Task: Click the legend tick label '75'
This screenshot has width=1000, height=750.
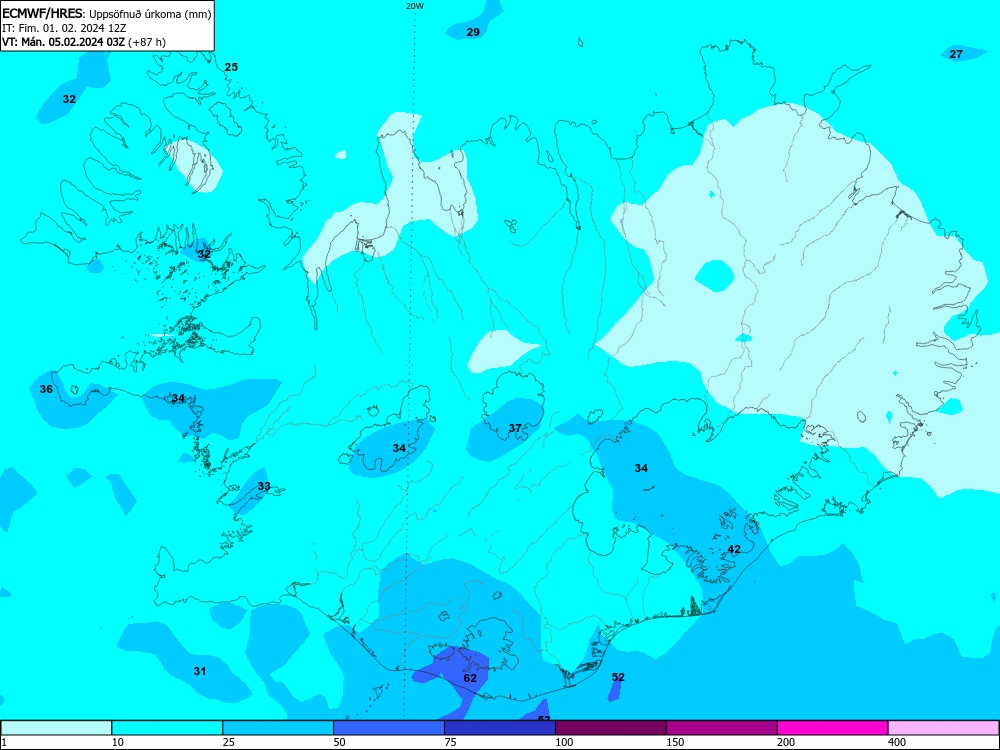Action: (451, 742)
